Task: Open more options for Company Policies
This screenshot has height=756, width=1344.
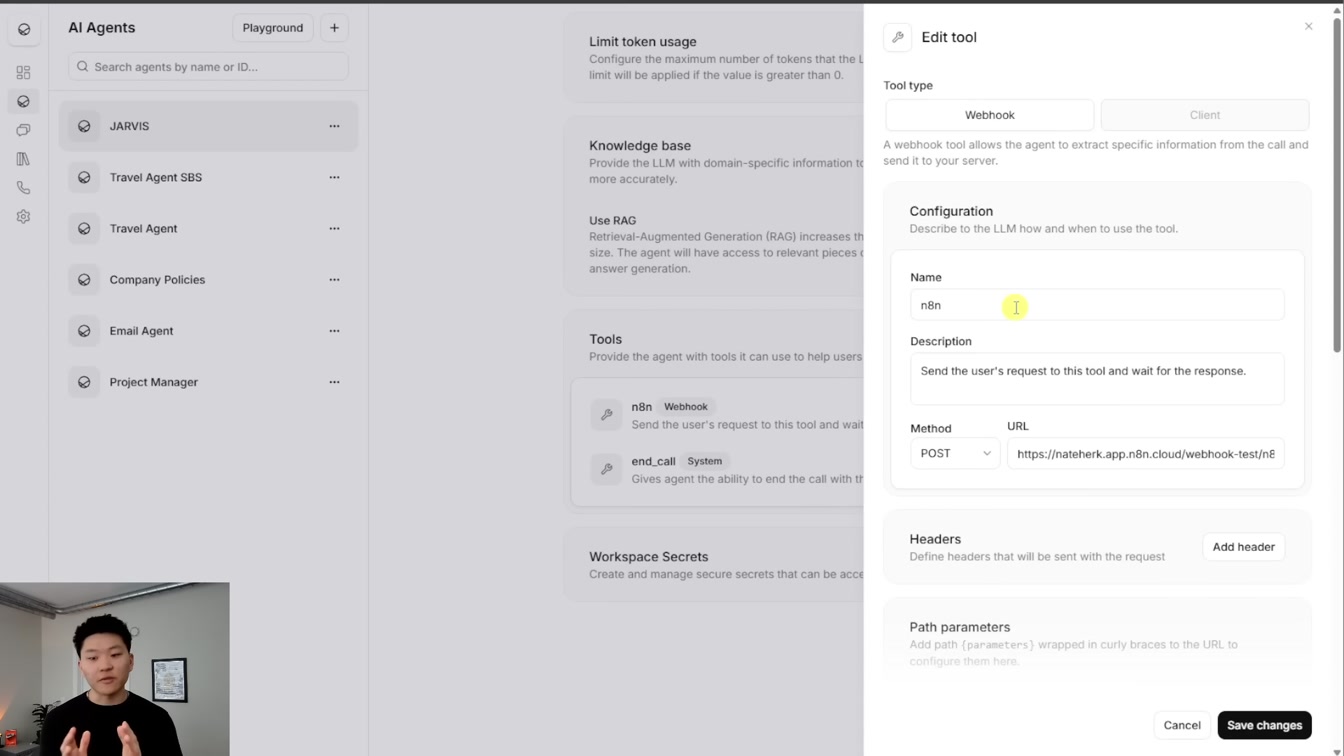Action: click(334, 280)
